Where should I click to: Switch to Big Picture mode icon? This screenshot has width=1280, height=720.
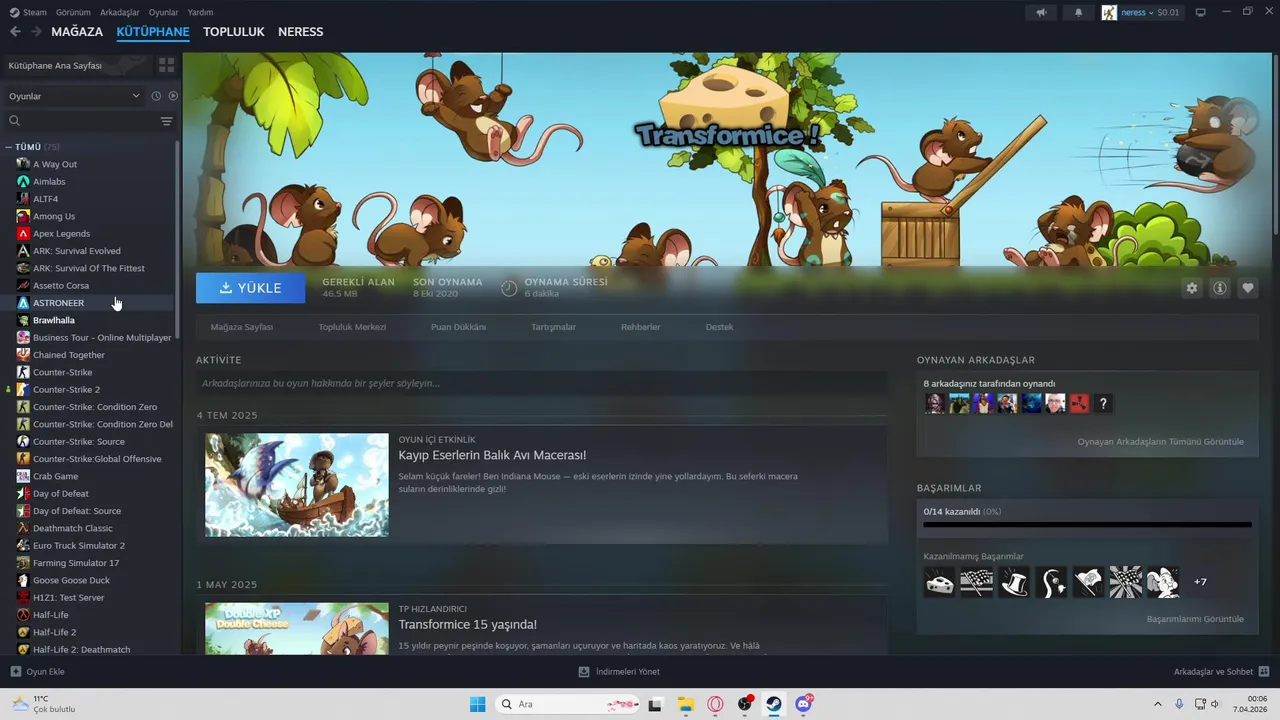(1200, 12)
